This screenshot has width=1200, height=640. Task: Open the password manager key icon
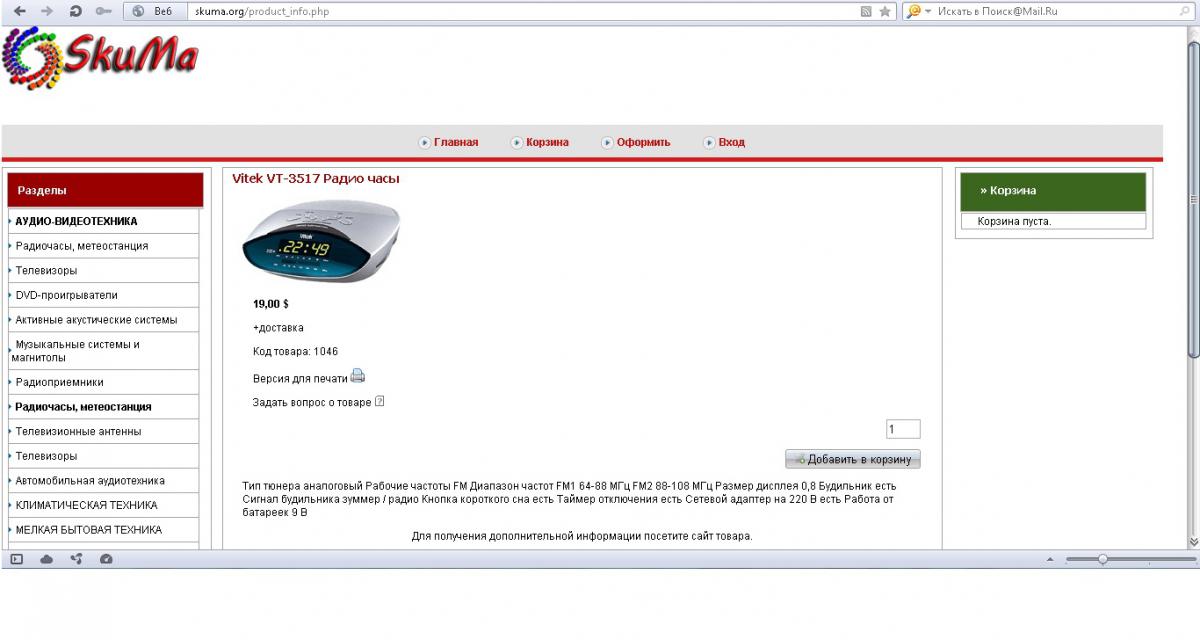click(x=103, y=11)
